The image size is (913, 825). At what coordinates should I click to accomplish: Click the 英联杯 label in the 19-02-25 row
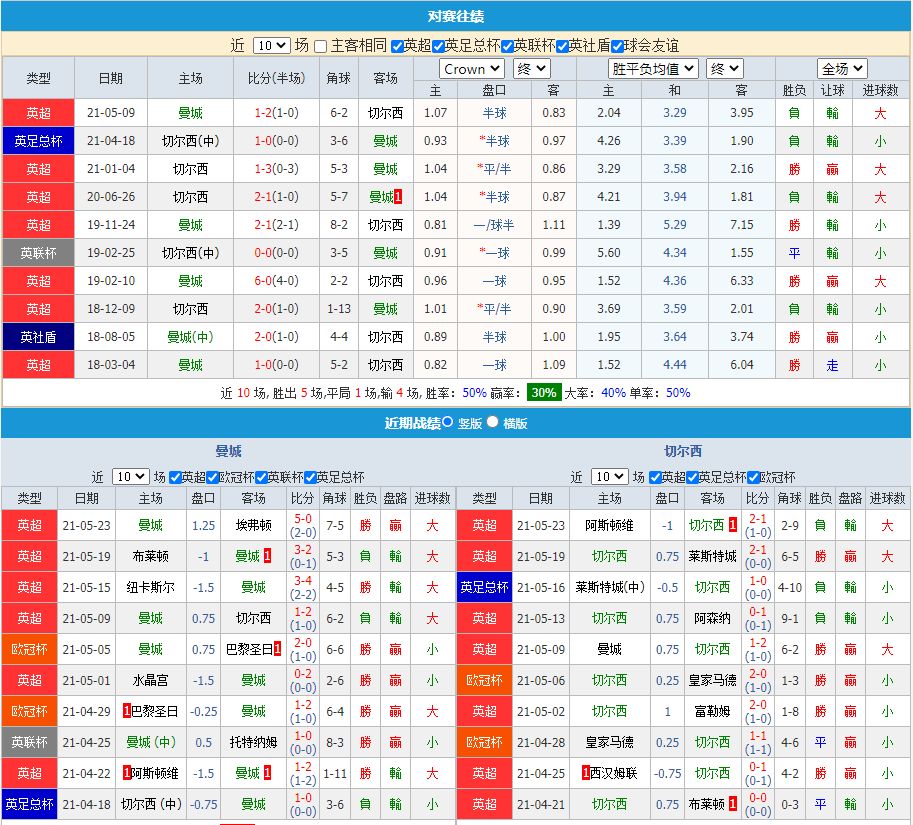(38, 253)
